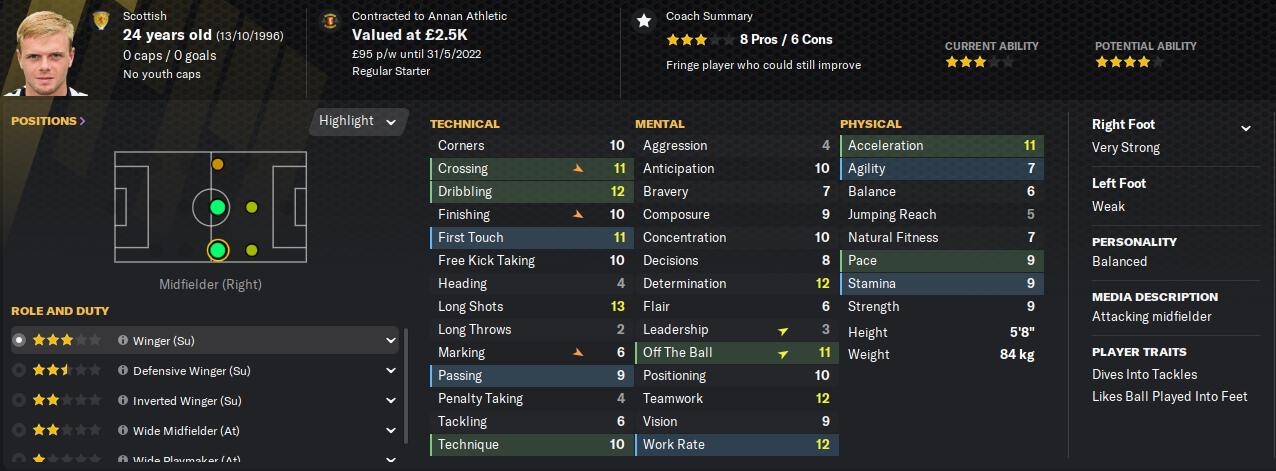
Task: Expand the Winger (Su) role chevron
Action: [x=391, y=341]
